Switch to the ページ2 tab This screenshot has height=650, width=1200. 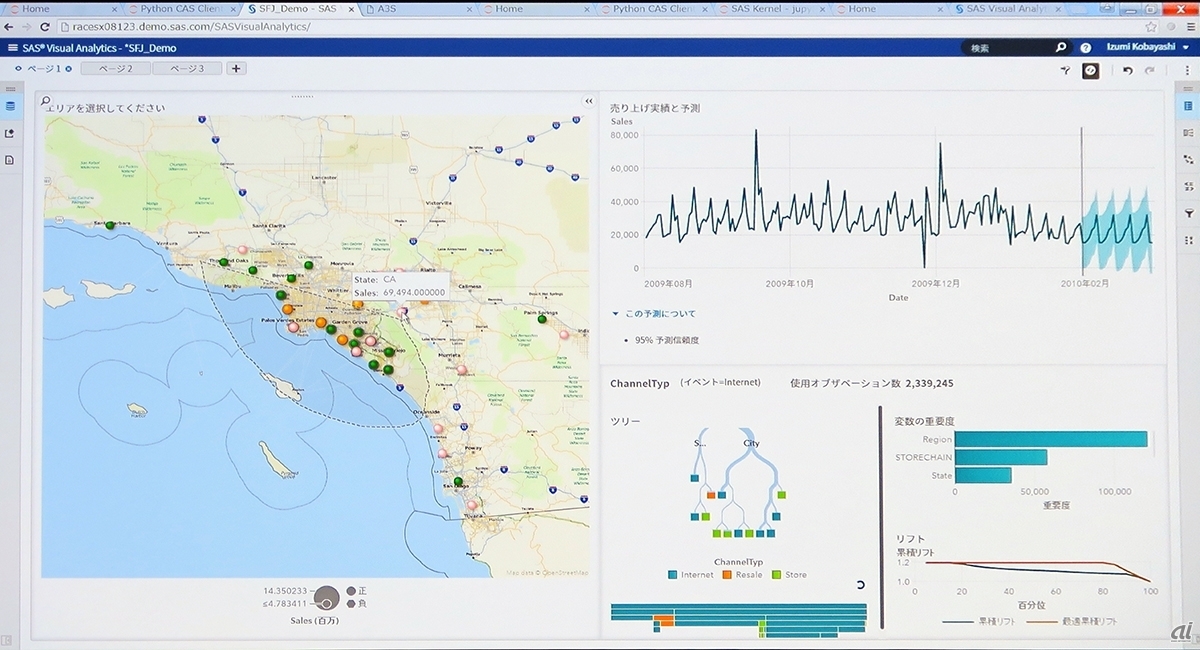click(x=114, y=69)
